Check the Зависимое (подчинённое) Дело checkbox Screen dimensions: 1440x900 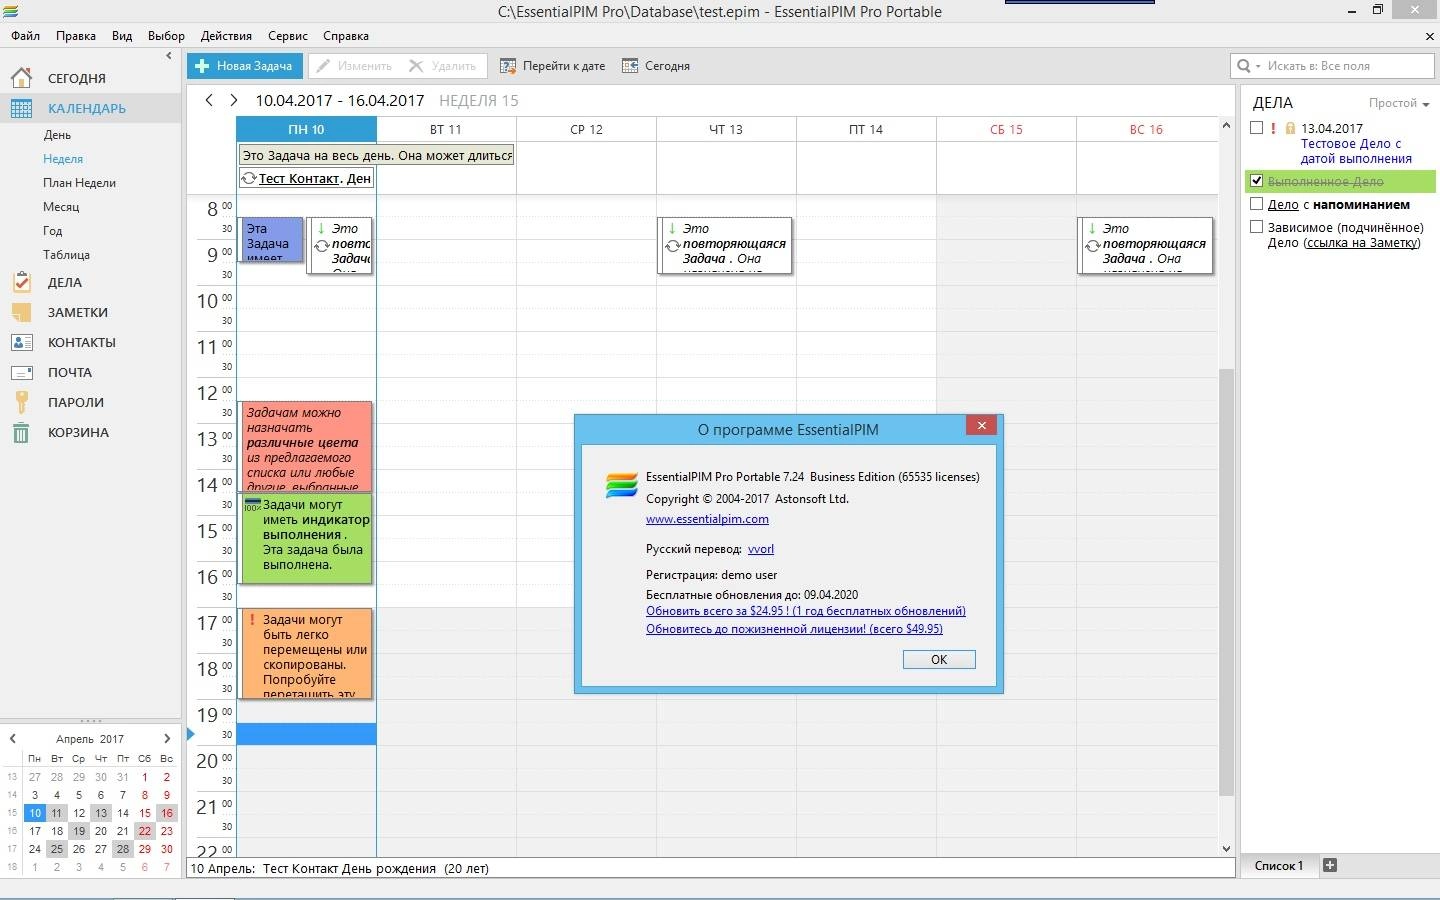point(1257,227)
